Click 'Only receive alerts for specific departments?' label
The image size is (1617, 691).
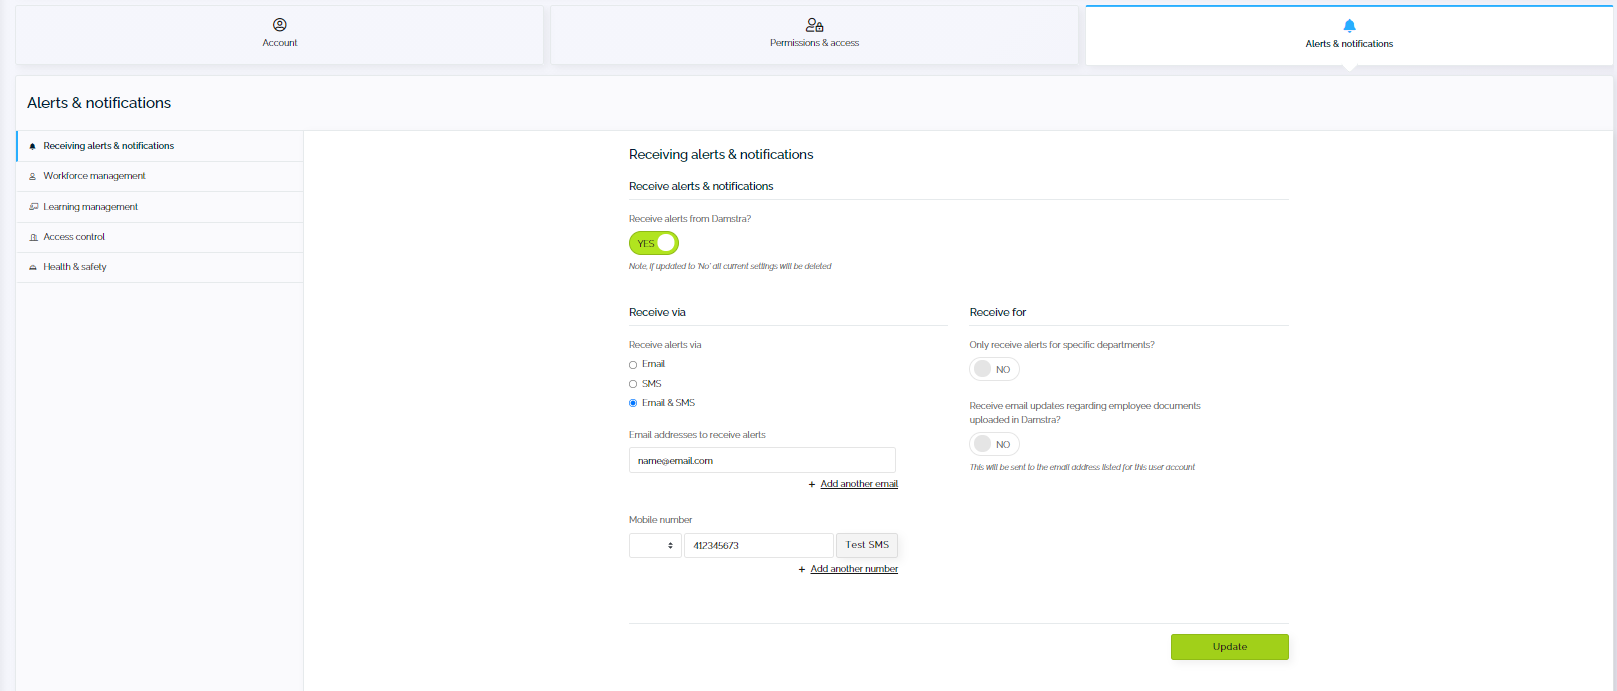(1062, 345)
